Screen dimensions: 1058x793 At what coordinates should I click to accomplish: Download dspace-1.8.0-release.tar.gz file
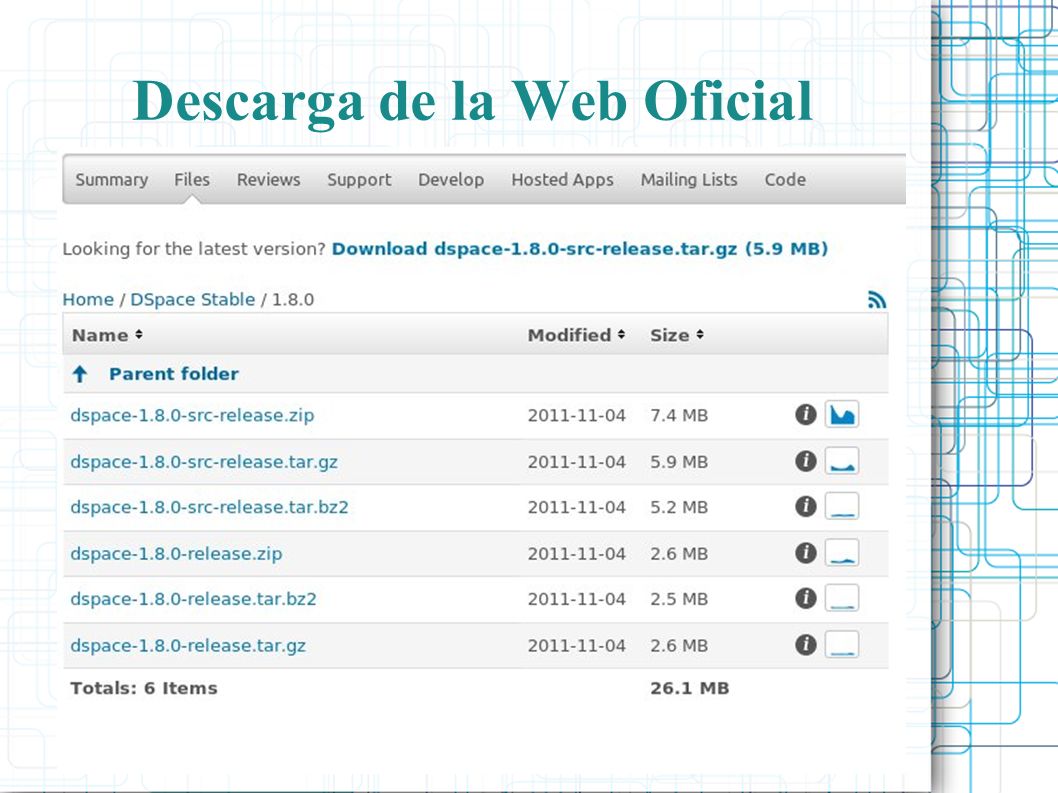188,645
